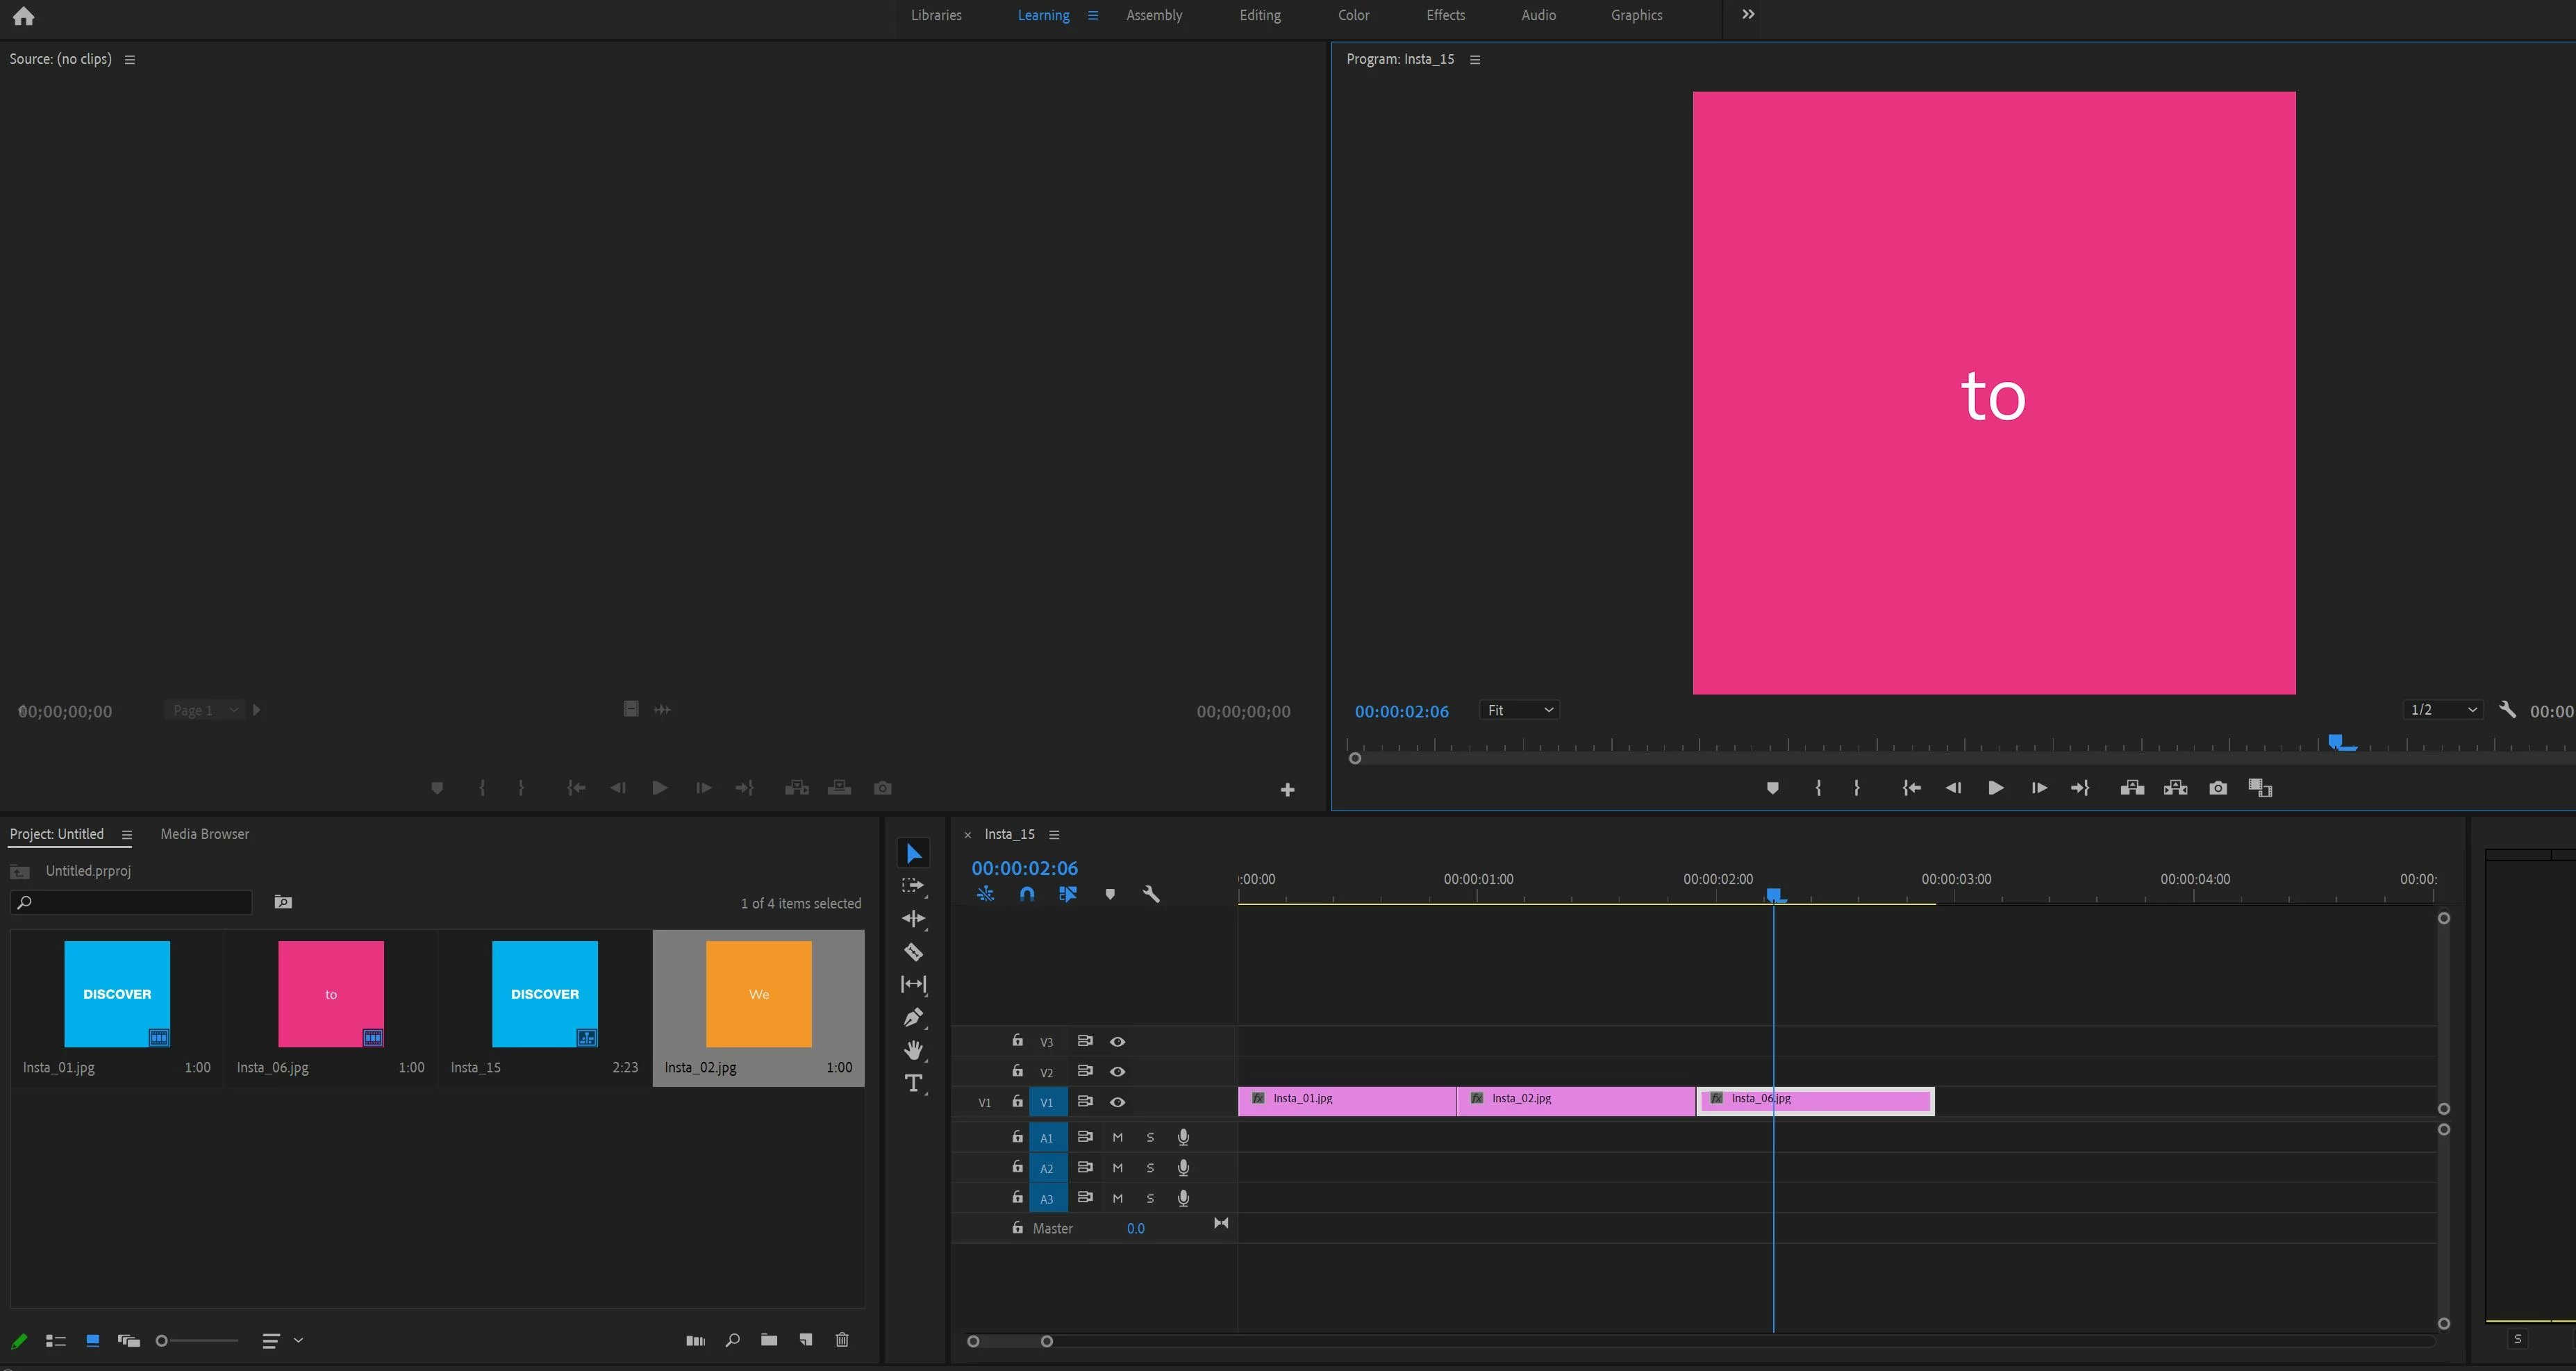Click the project thumbnail zoom slider
Viewport: 2576px width, 1371px height.
[x=162, y=1341]
